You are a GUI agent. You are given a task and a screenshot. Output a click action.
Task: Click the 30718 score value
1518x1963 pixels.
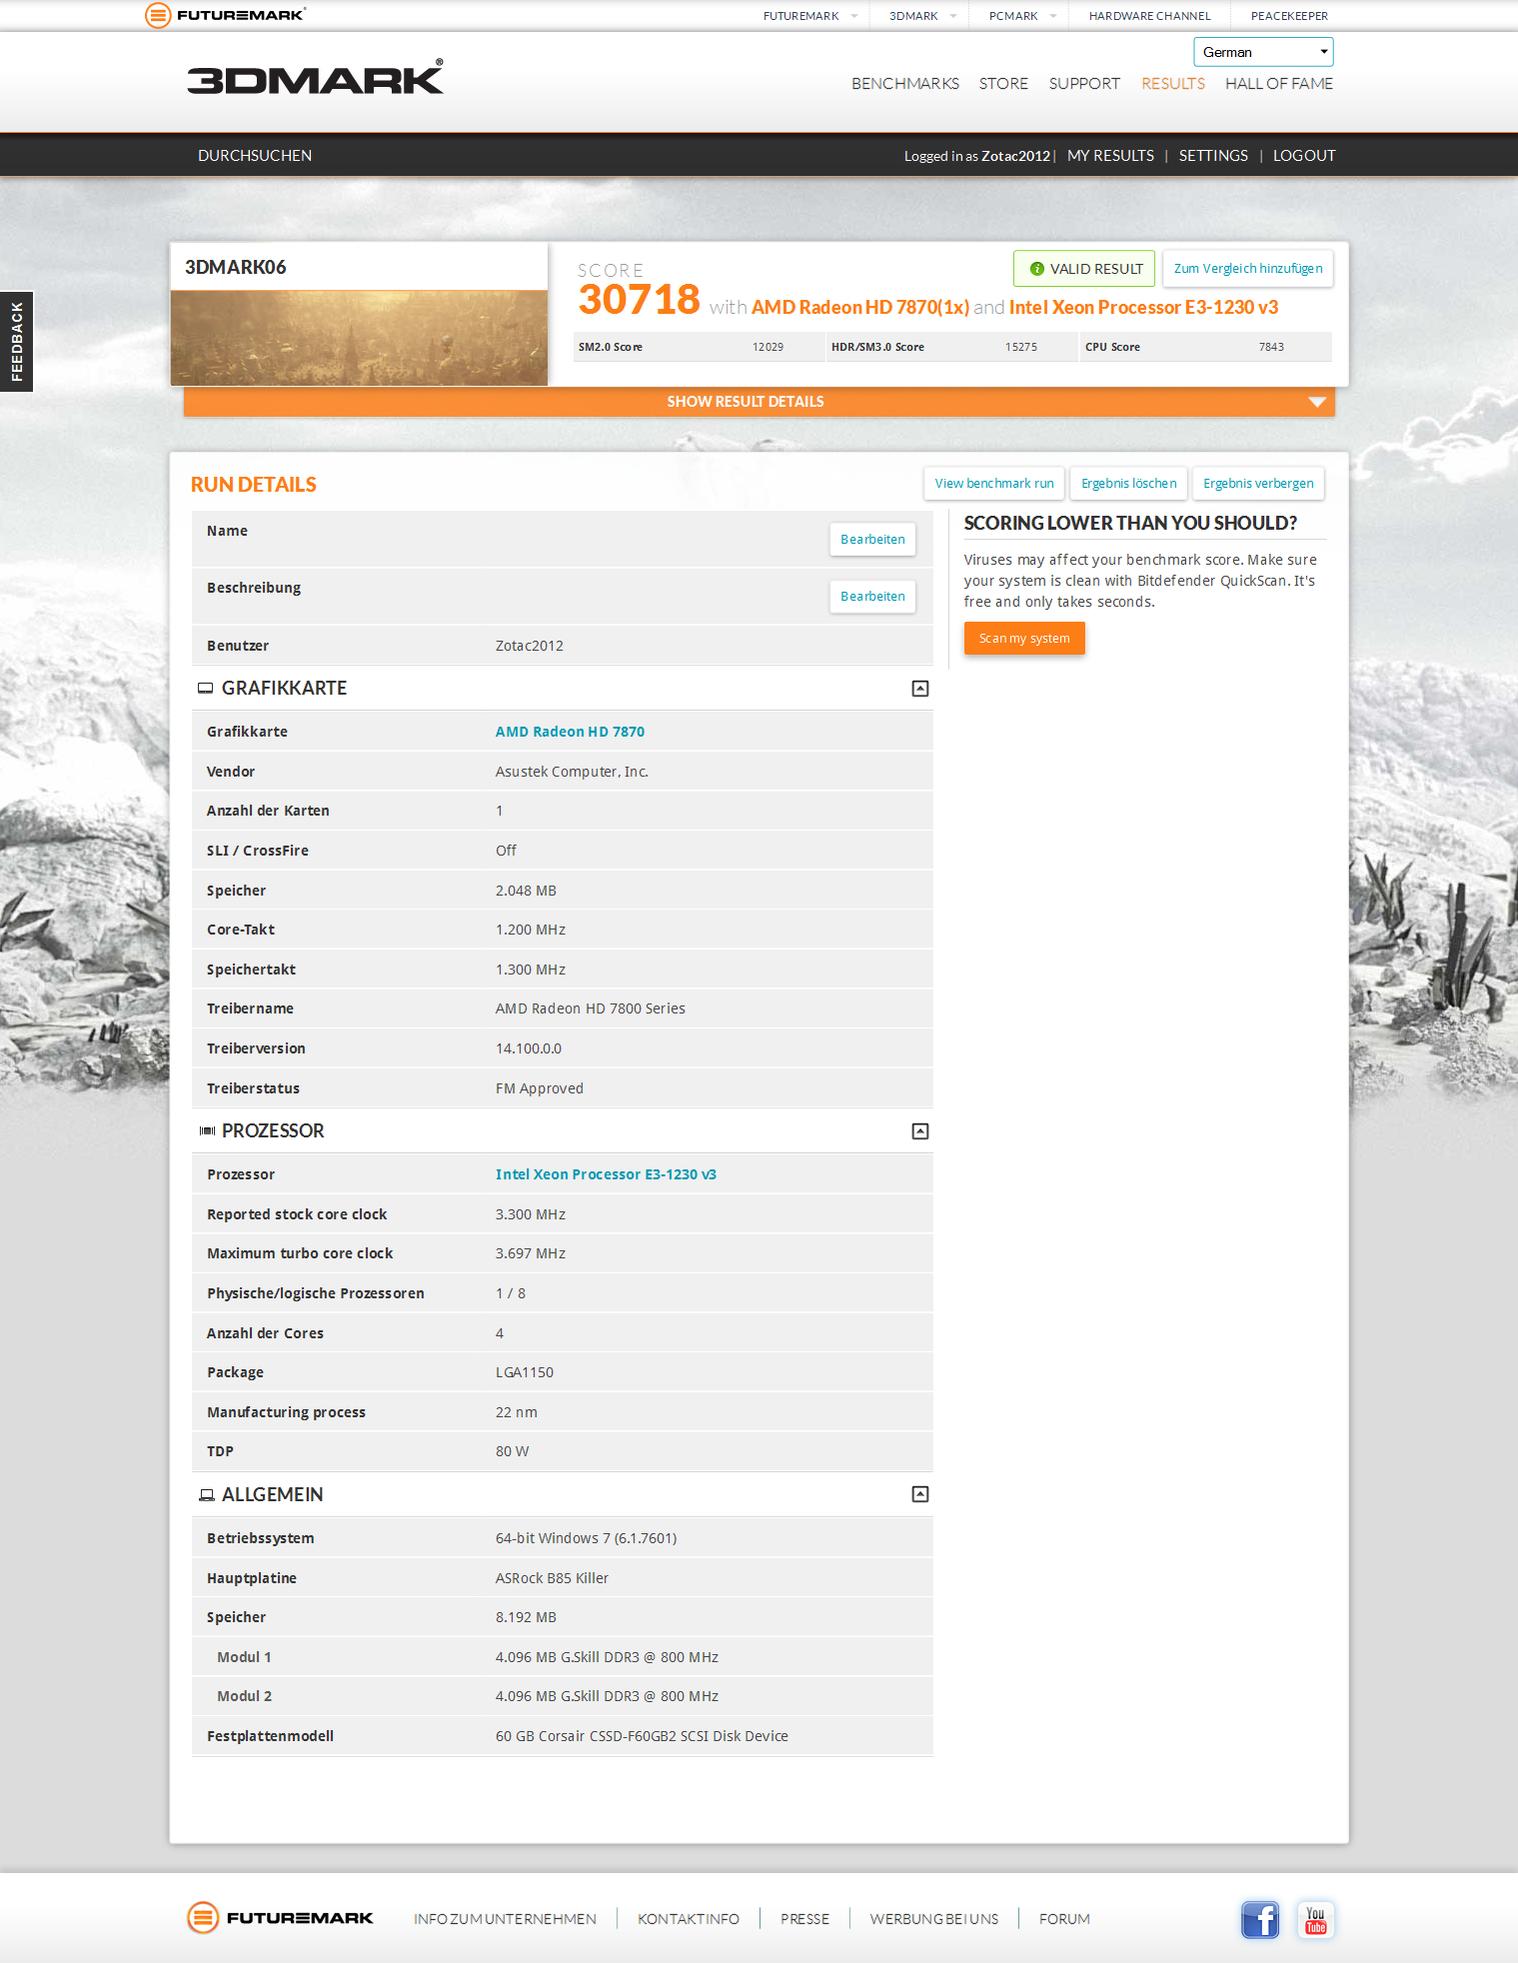tap(639, 299)
